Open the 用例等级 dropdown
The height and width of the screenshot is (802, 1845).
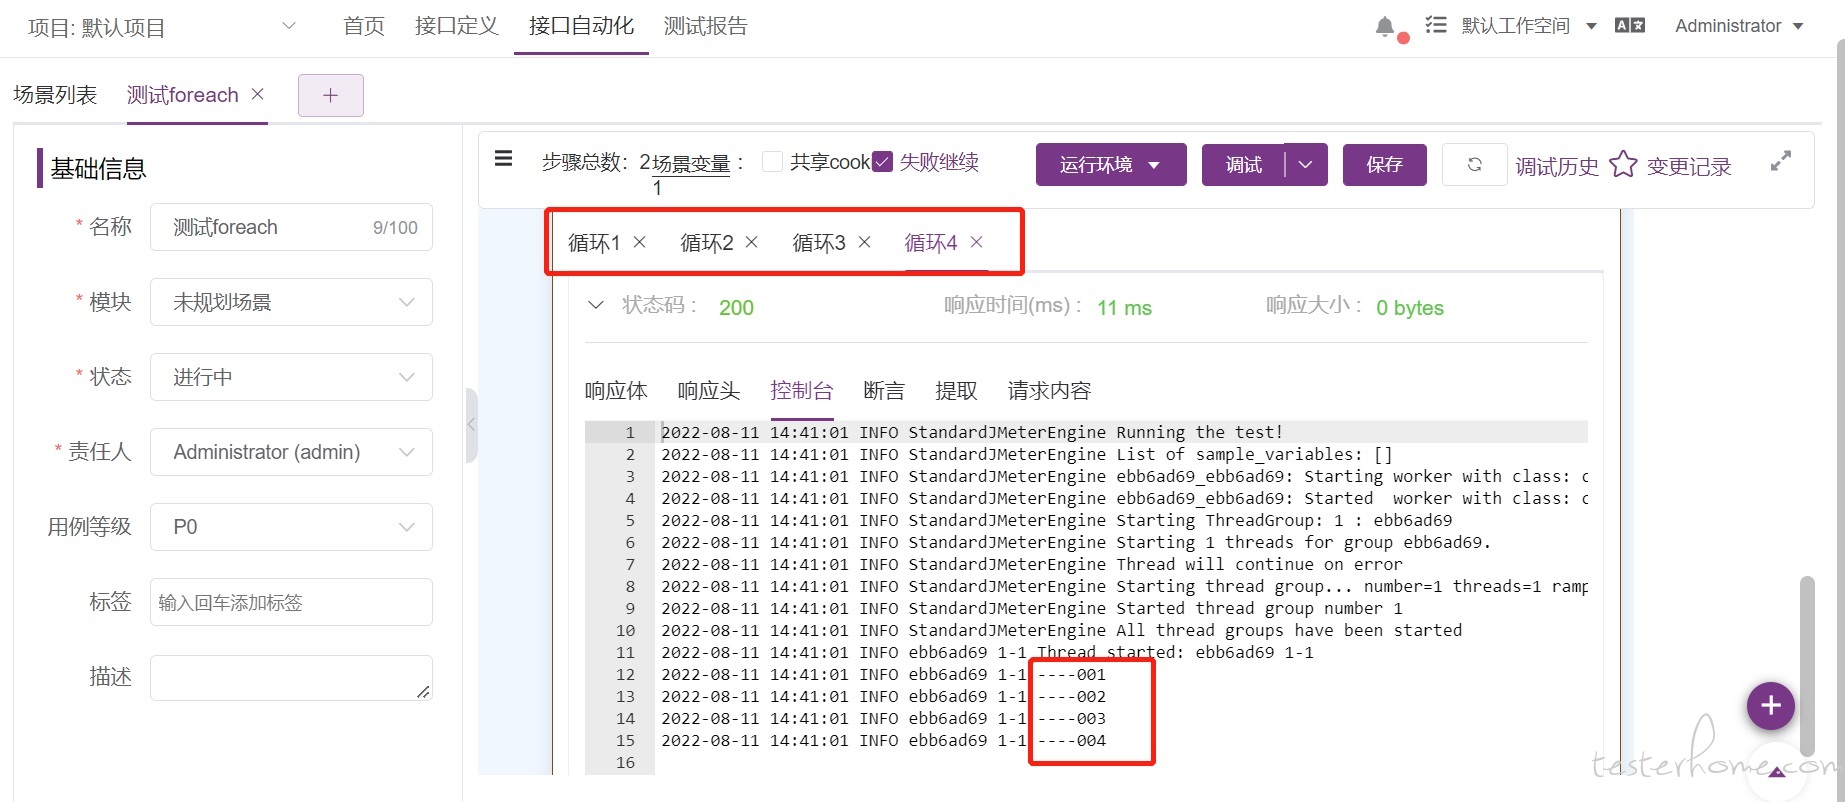click(291, 527)
